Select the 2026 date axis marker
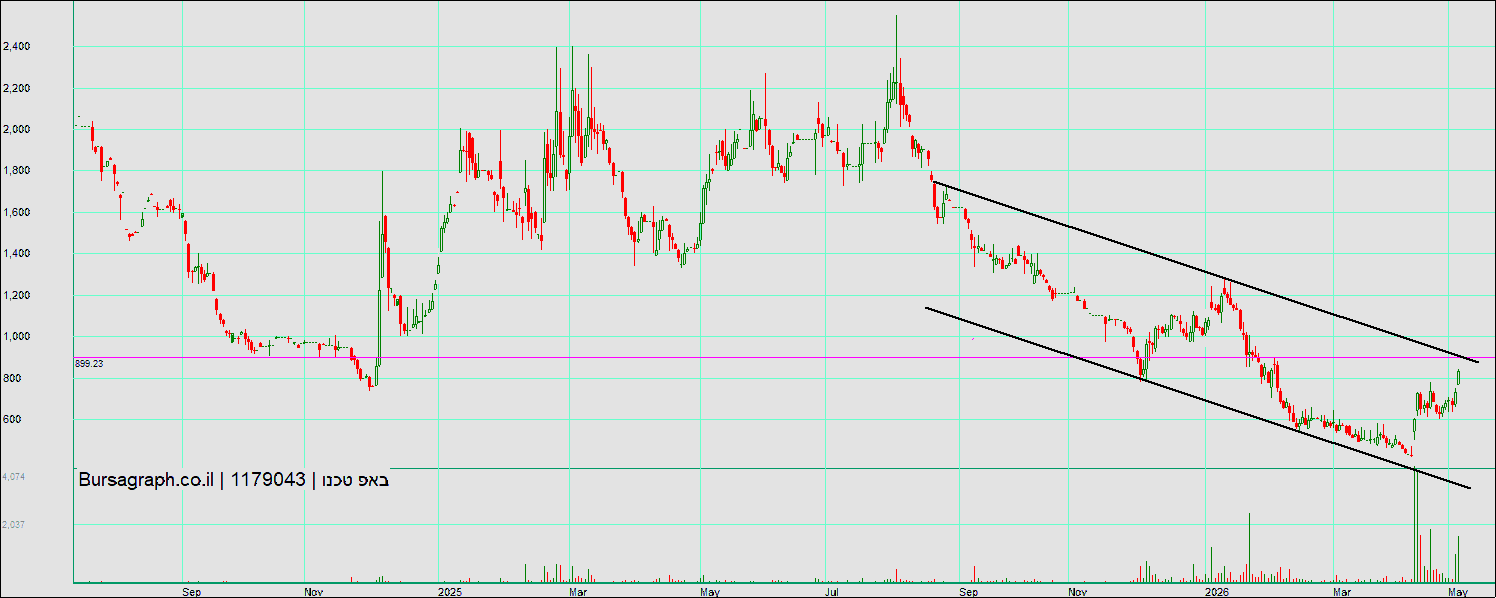Screen dimensions: 1496x598 1216,592
